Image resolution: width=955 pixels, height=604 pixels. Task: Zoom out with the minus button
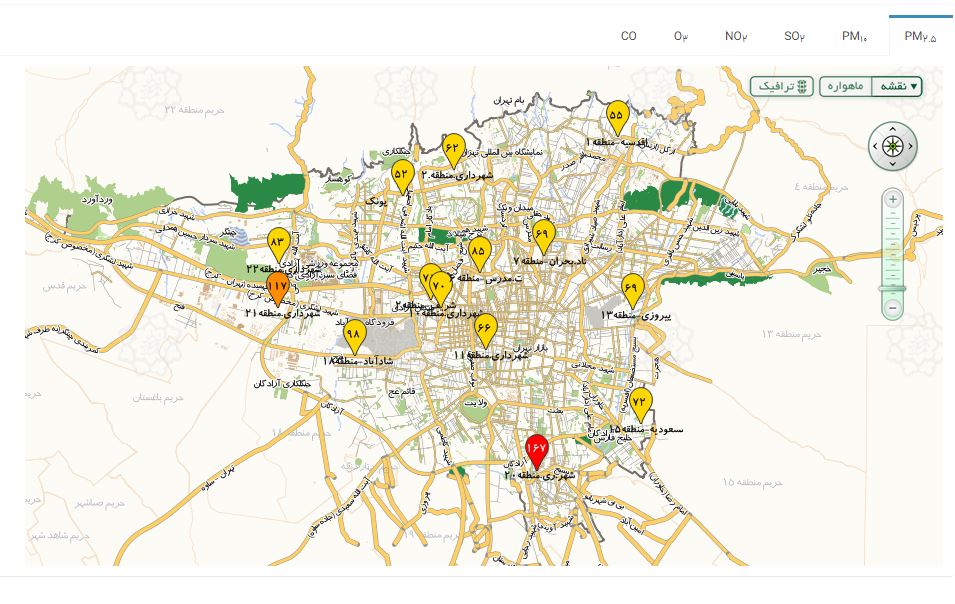click(893, 307)
